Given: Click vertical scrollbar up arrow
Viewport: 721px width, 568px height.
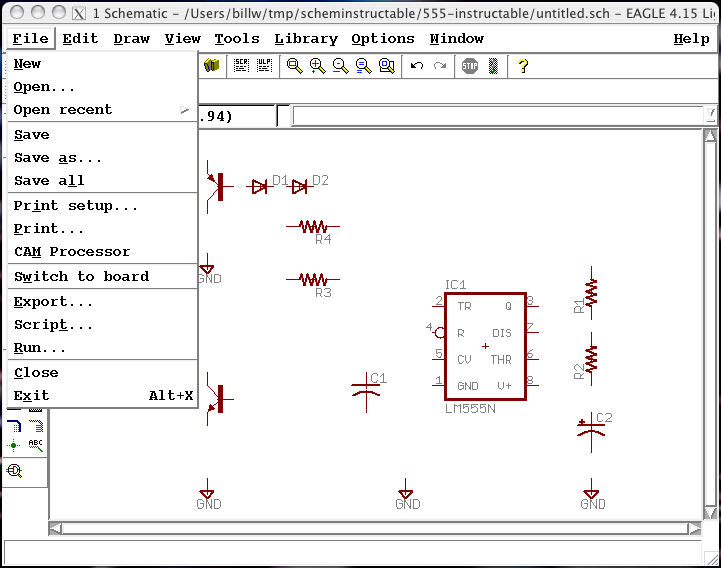Looking at the screenshot, I should (x=710, y=136).
